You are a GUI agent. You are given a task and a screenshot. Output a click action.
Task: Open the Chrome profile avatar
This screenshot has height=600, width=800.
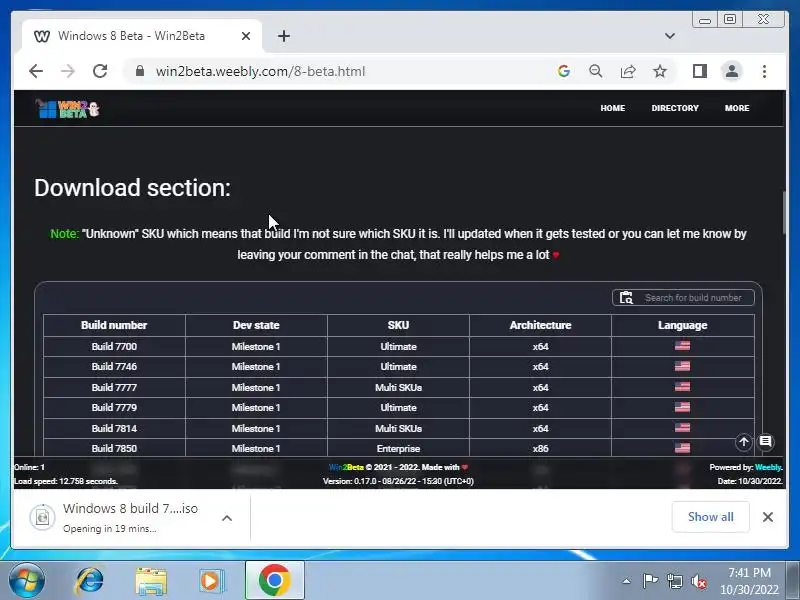click(732, 71)
